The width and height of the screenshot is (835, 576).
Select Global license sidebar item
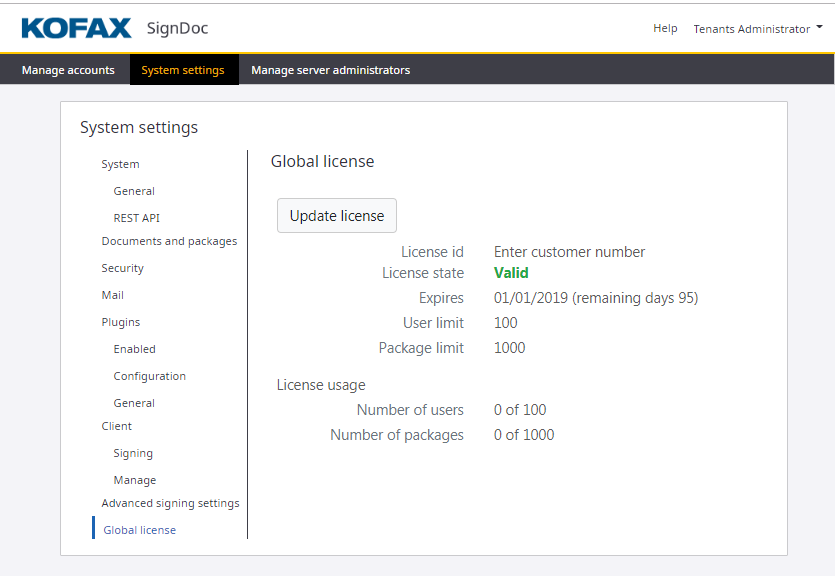139,530
